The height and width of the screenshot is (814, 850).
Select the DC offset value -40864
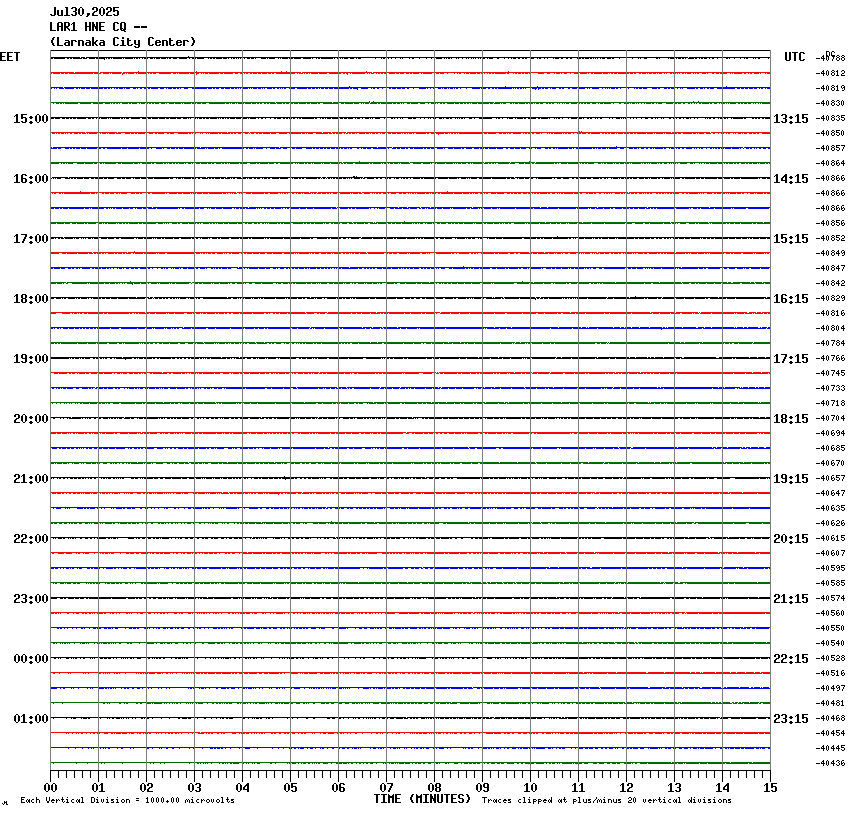(830, 163)
